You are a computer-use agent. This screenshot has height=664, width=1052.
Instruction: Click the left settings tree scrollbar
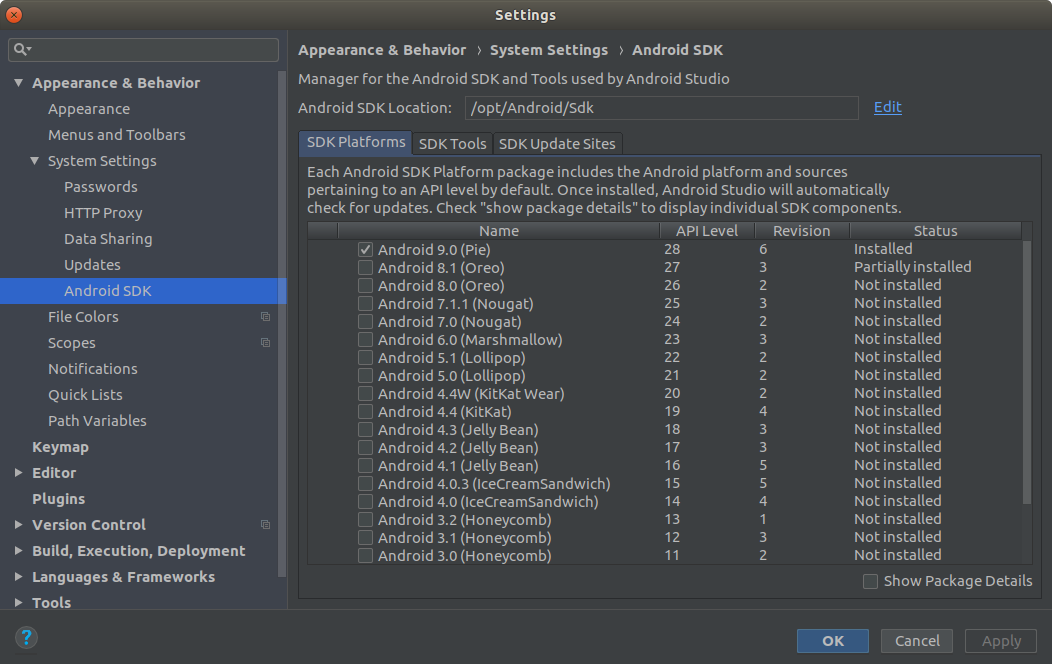pyautogui.click(x=282, y=323)
